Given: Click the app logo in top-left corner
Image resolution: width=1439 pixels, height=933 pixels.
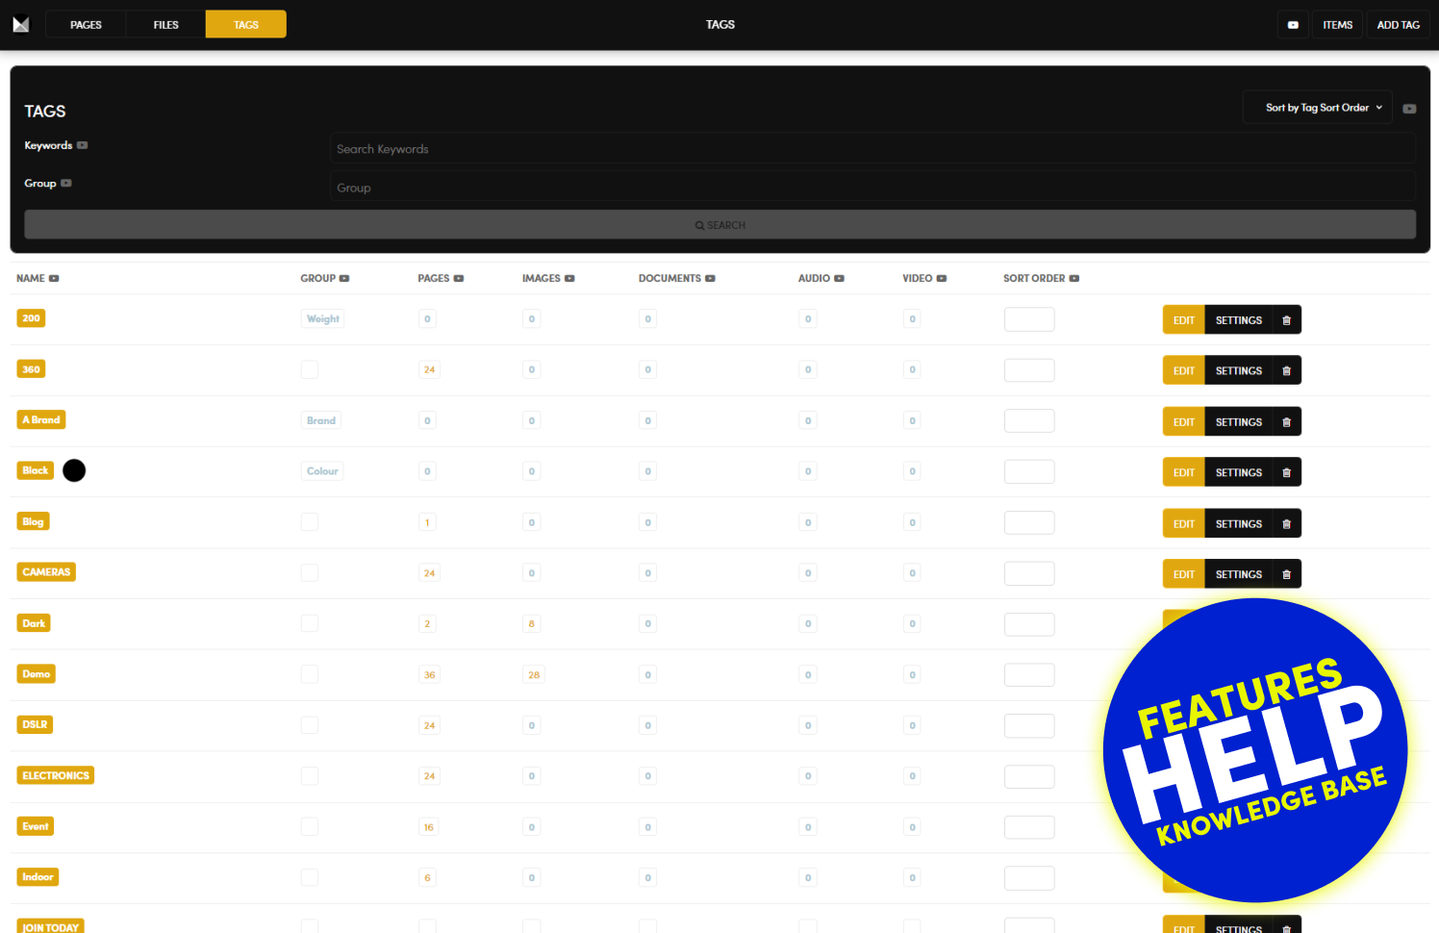Looking at the screenshot, I should coord(21,24).
